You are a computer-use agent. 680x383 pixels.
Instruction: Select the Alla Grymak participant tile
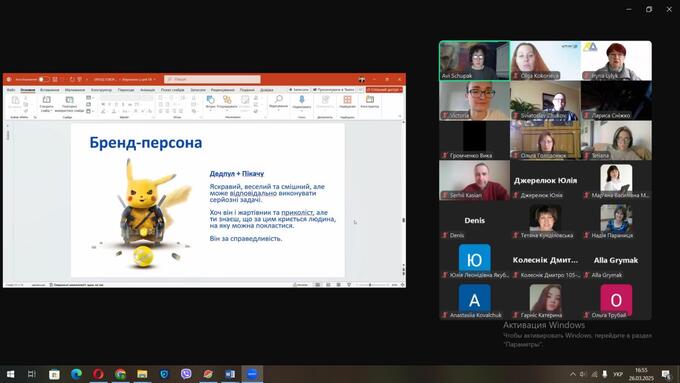click(x=616, y=260)
